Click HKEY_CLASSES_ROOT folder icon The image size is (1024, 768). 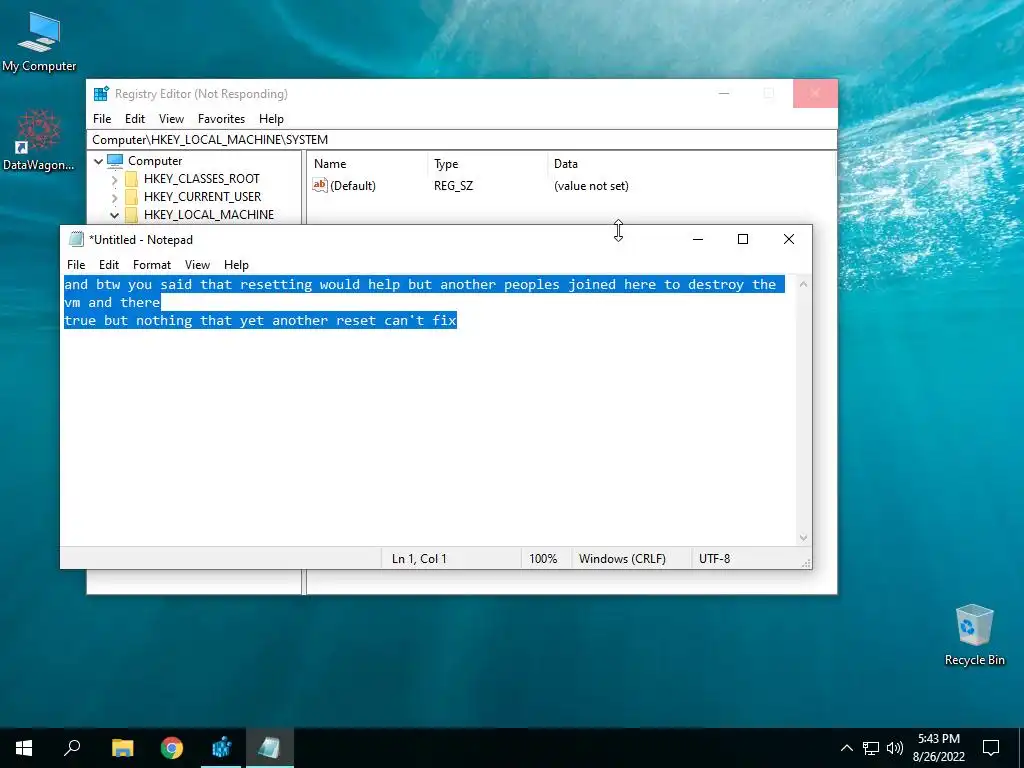pos(131,179)
